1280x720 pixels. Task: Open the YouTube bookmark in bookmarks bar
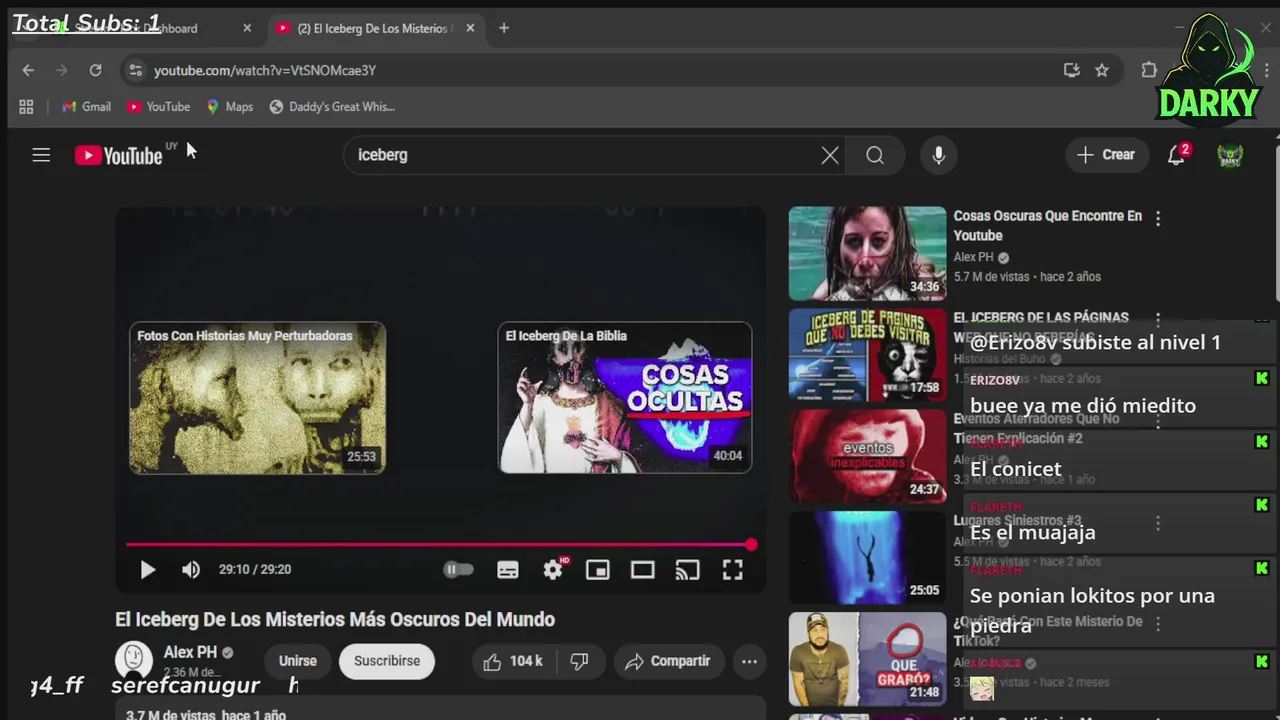click(x=158, y=107)
